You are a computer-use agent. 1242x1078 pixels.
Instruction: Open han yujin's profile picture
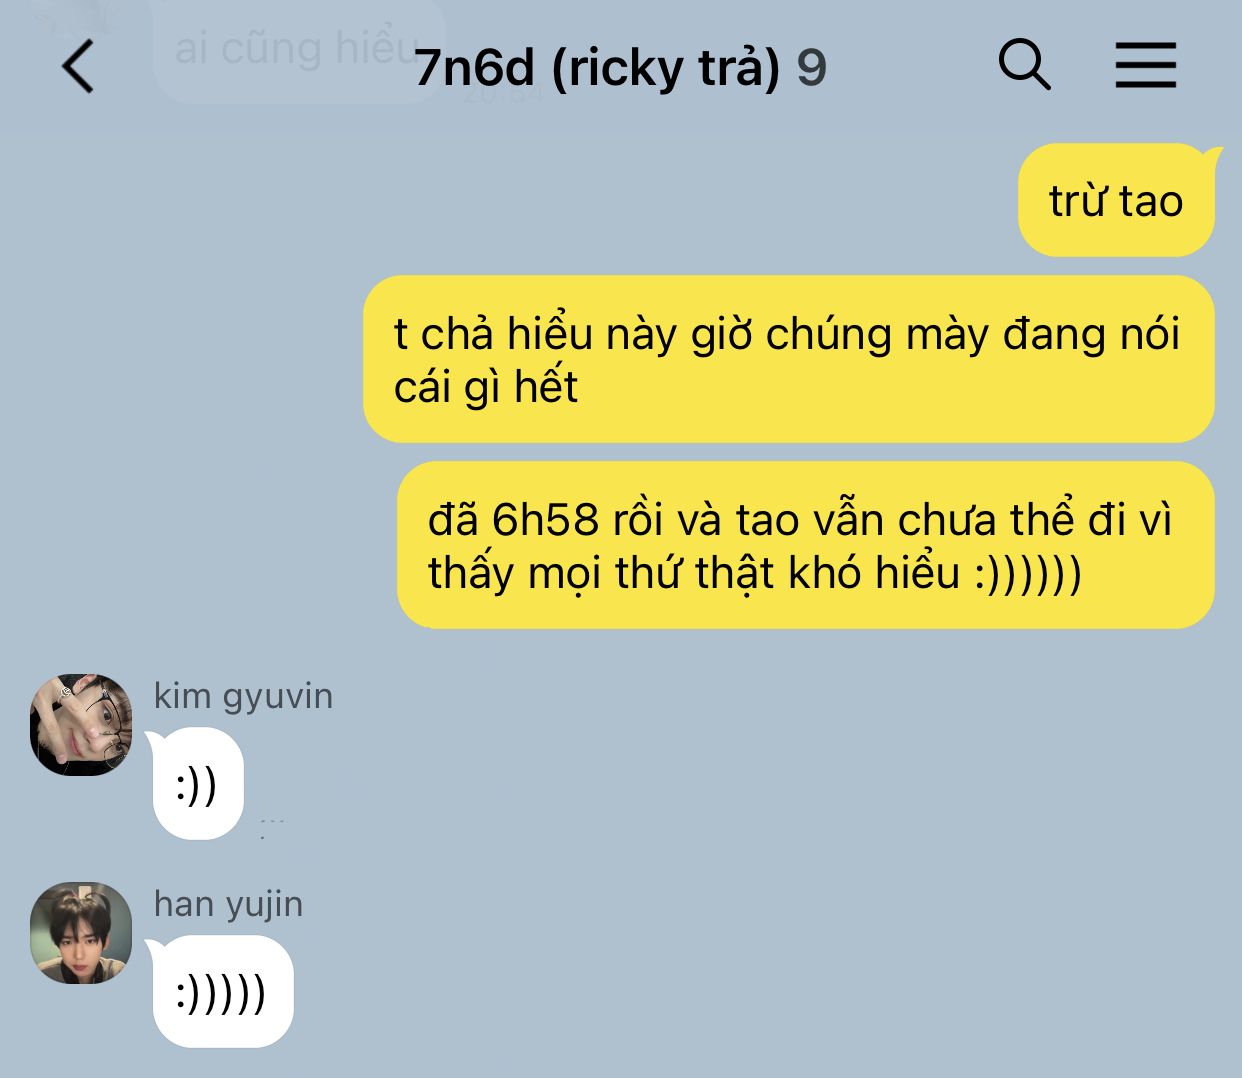point(81,932)
